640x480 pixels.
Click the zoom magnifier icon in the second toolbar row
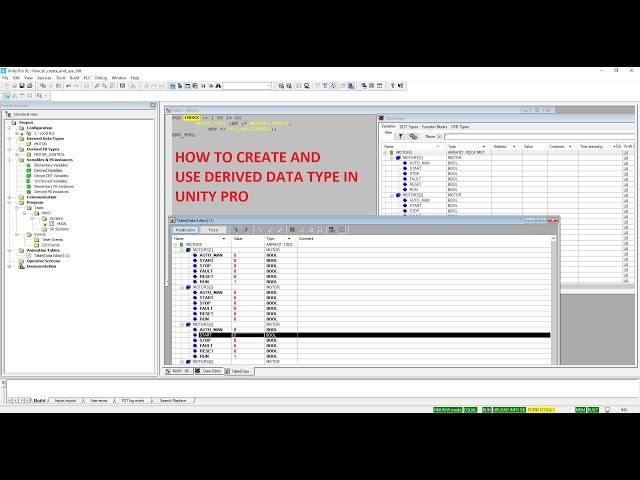[39, 96]
